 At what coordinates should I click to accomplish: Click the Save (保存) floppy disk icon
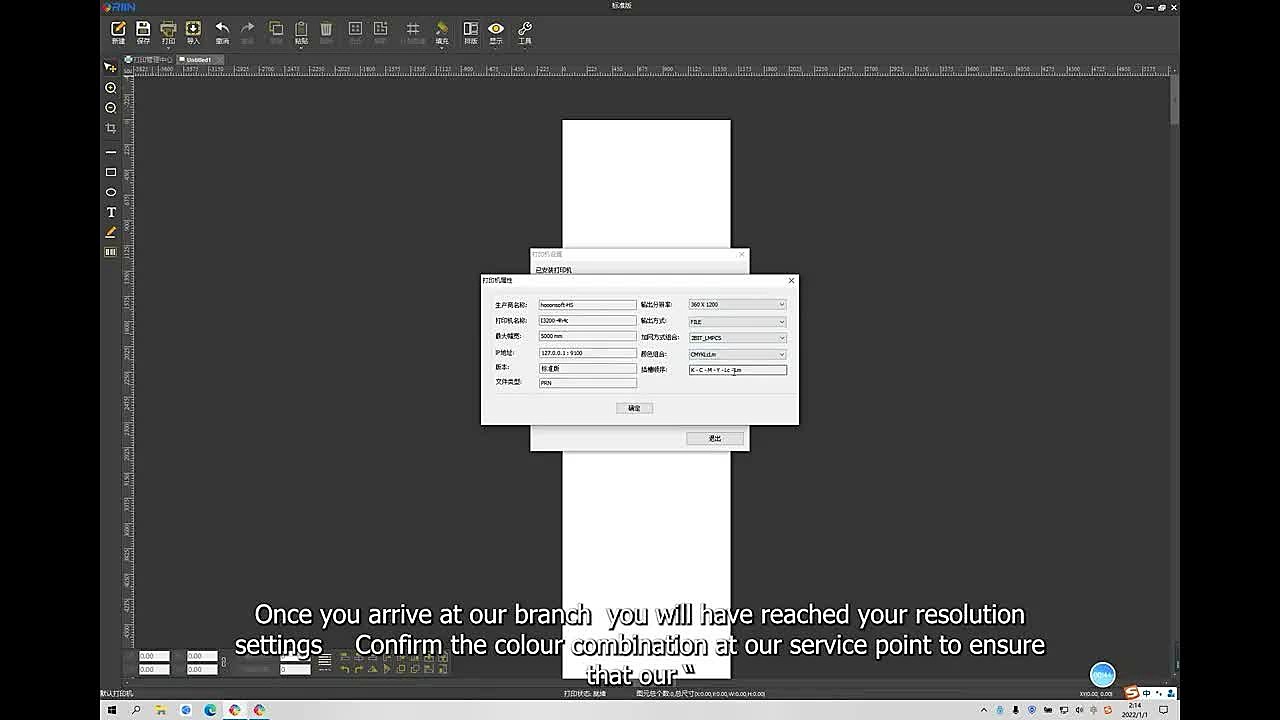tap(143, 32)
